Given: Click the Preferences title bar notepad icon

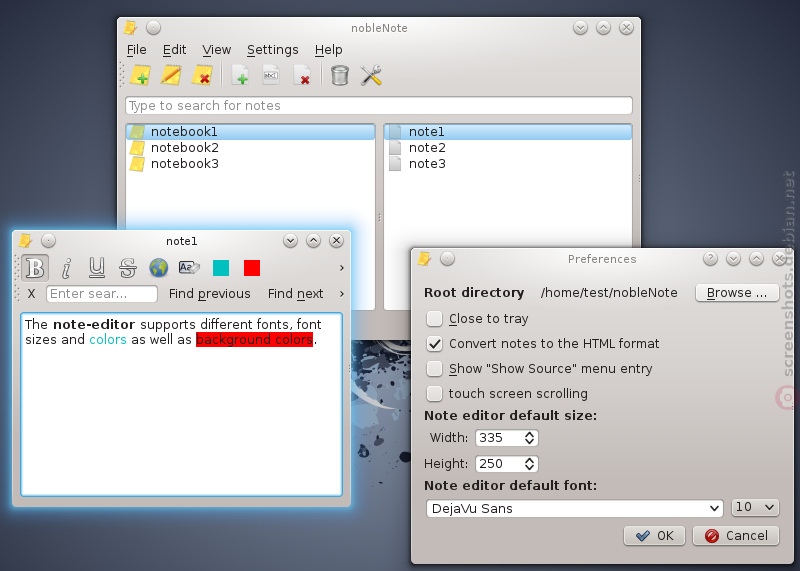Looking at the screenshot, I should [x=424, y=259].
